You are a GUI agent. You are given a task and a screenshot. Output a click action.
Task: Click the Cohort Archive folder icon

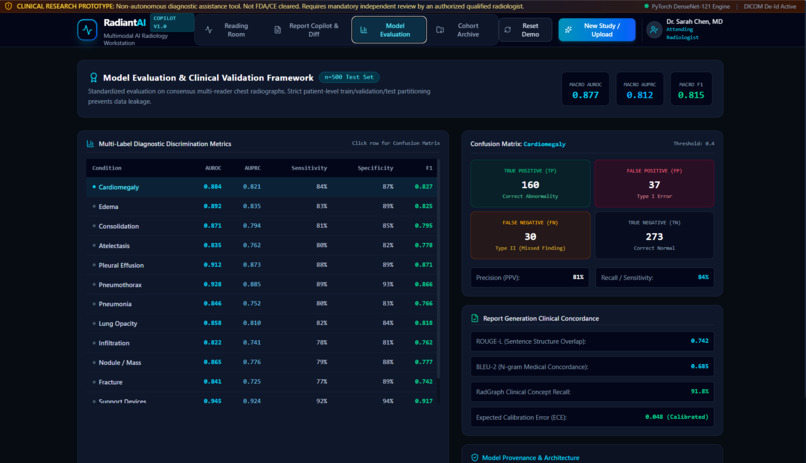coord(440,30)
